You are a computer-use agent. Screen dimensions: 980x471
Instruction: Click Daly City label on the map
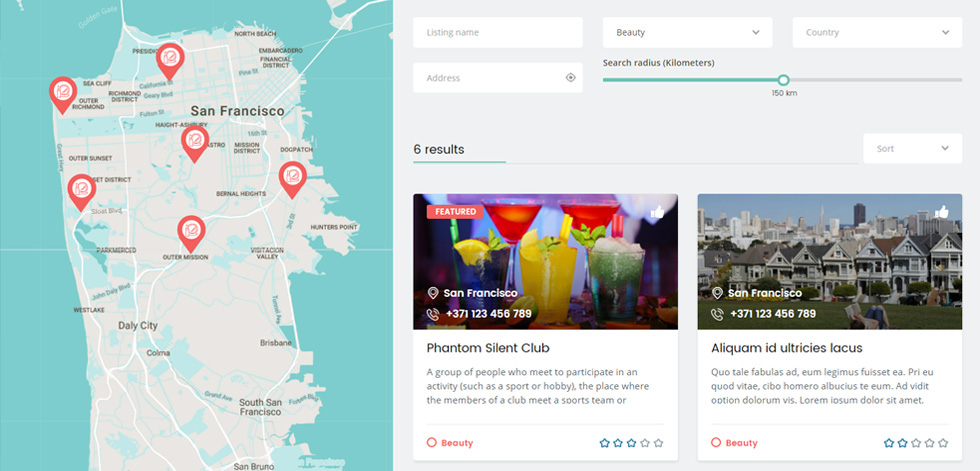(x=138, y=325)
